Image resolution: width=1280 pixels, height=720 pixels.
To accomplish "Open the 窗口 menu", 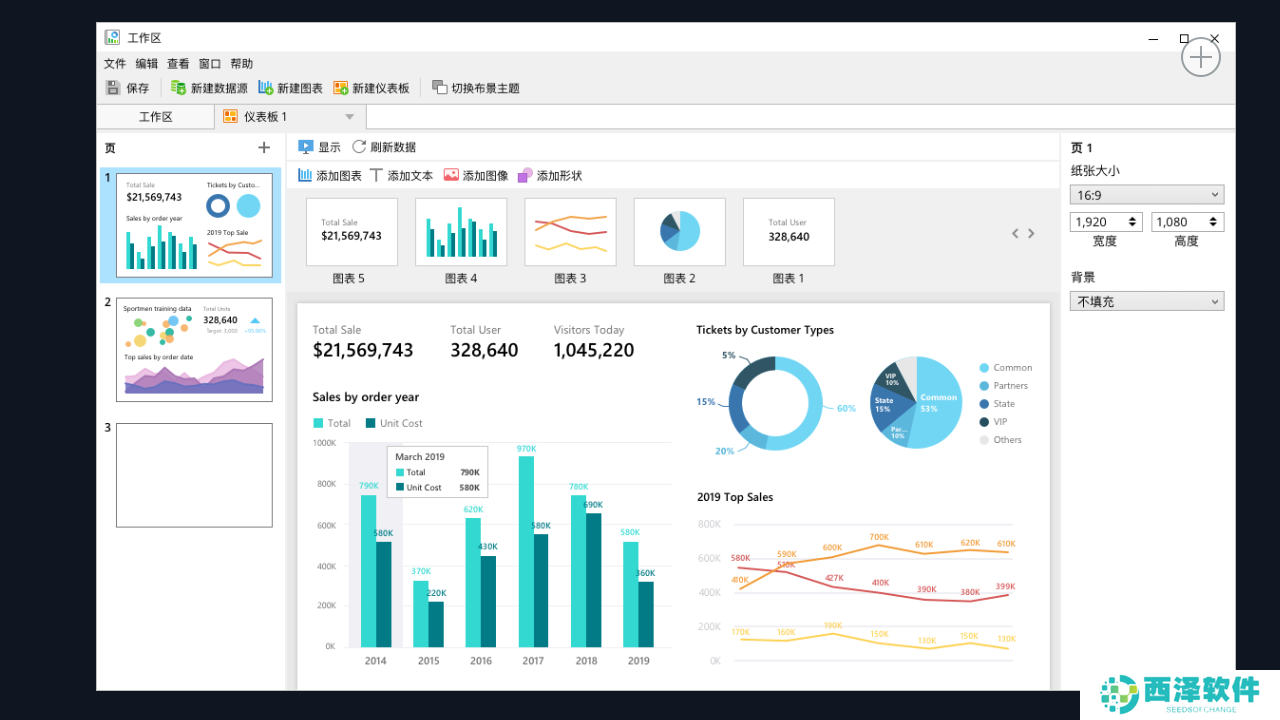I will pos(210,63).
